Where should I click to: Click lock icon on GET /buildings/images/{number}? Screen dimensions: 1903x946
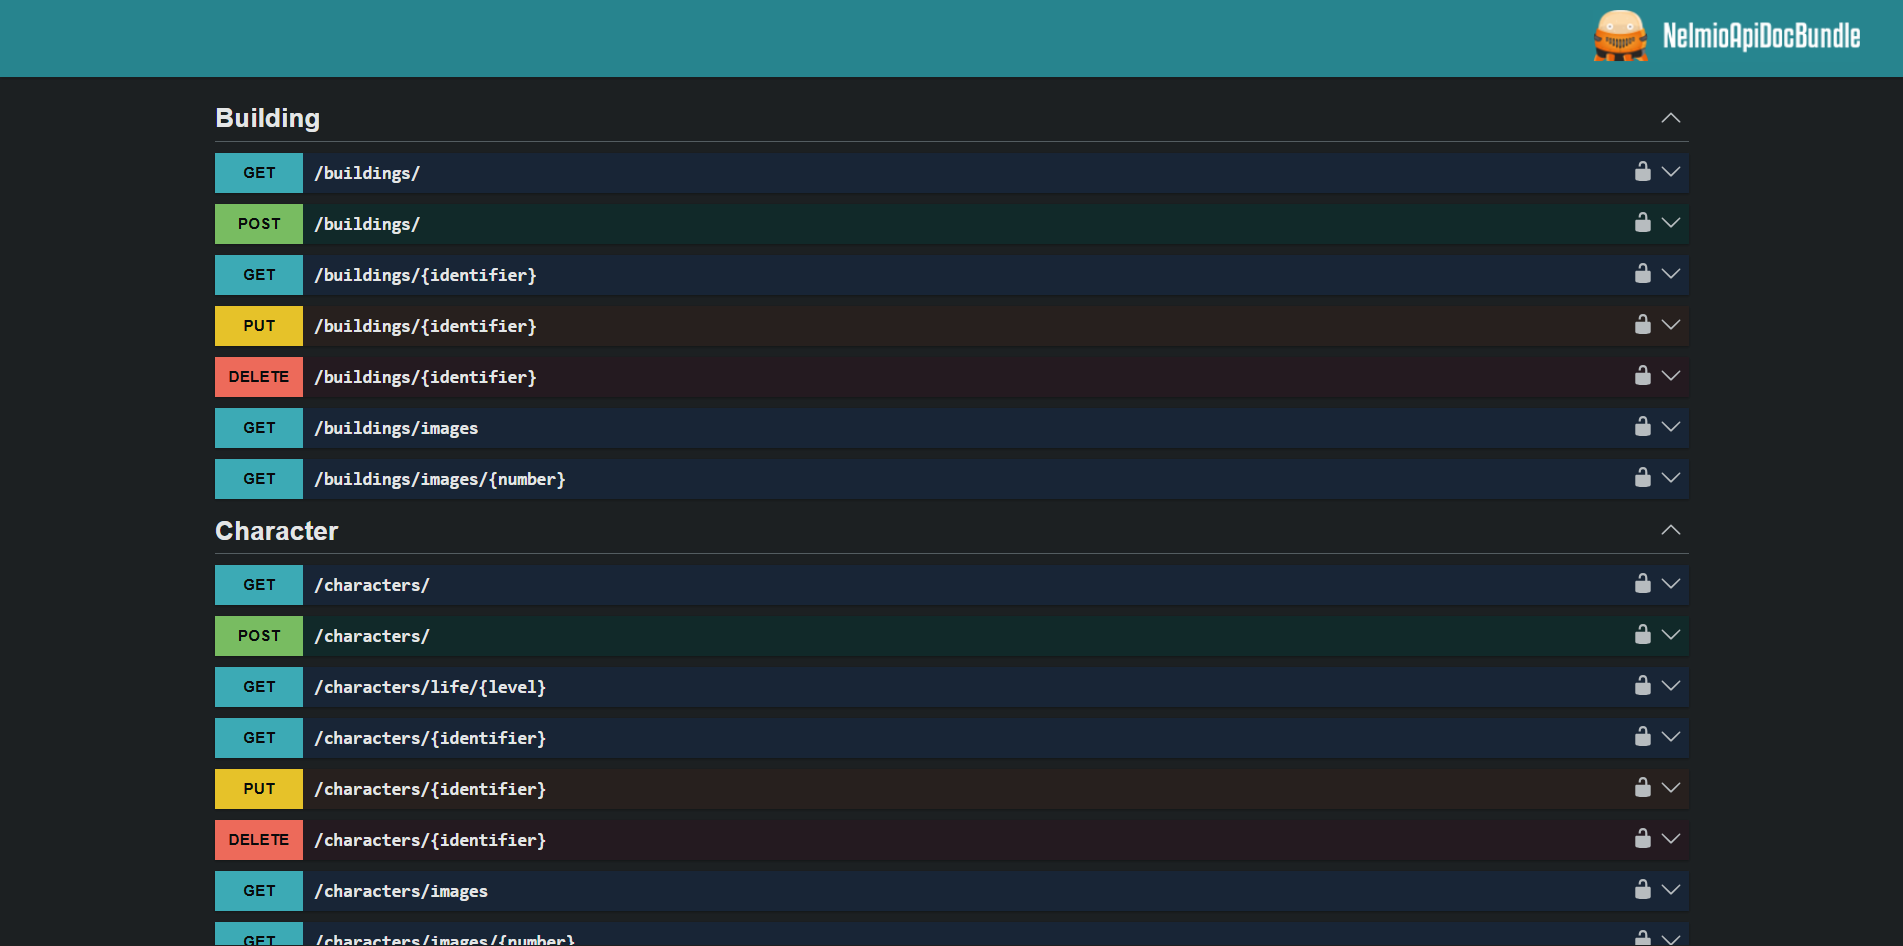(x=1642, y=477)
